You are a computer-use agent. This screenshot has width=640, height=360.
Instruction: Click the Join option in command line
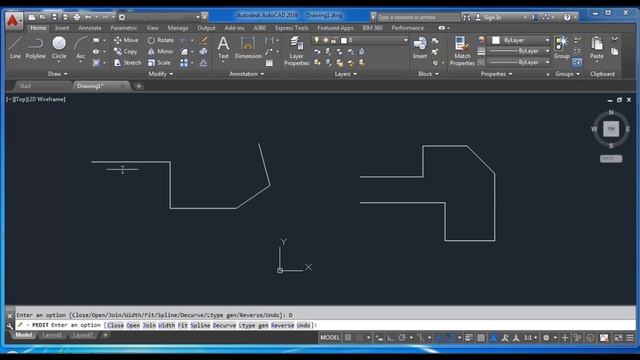tap(149, 325)
